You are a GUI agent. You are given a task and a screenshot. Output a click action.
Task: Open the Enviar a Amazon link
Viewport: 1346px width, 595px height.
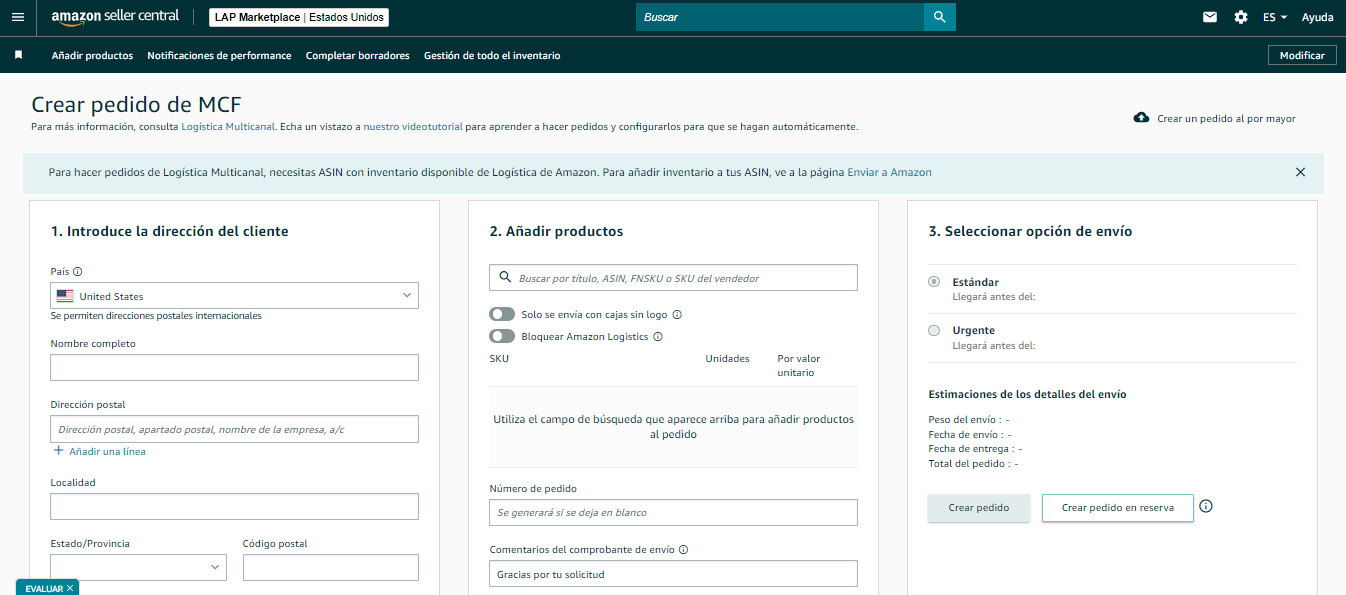[x=889, y=172]
